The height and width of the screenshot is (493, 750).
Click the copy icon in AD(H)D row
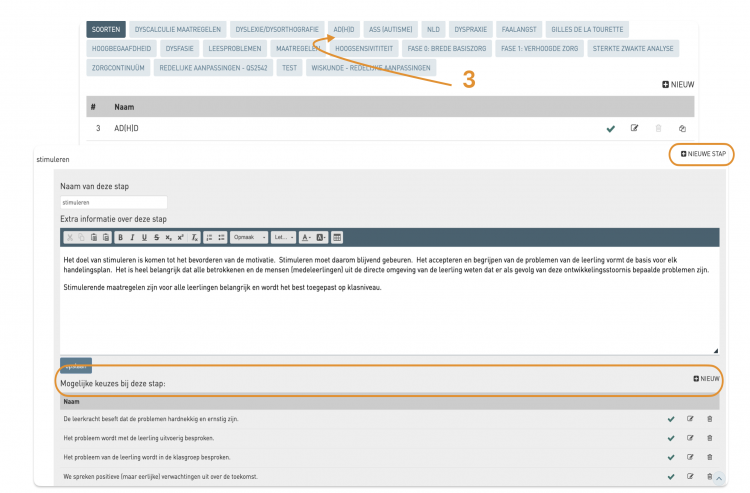(682, 128)
